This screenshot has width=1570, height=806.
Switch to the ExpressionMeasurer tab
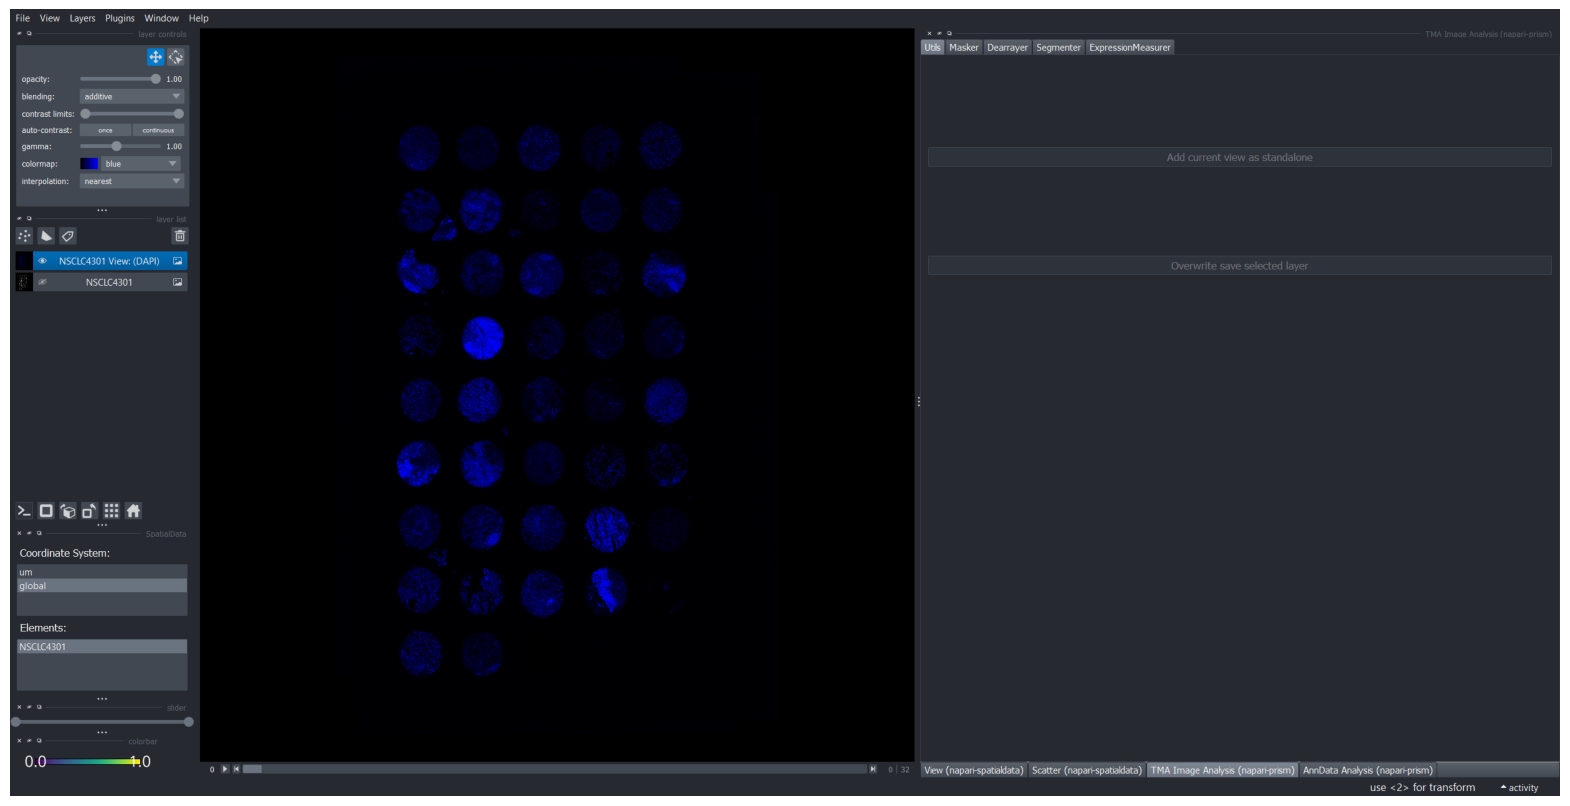pos(1129,47)
